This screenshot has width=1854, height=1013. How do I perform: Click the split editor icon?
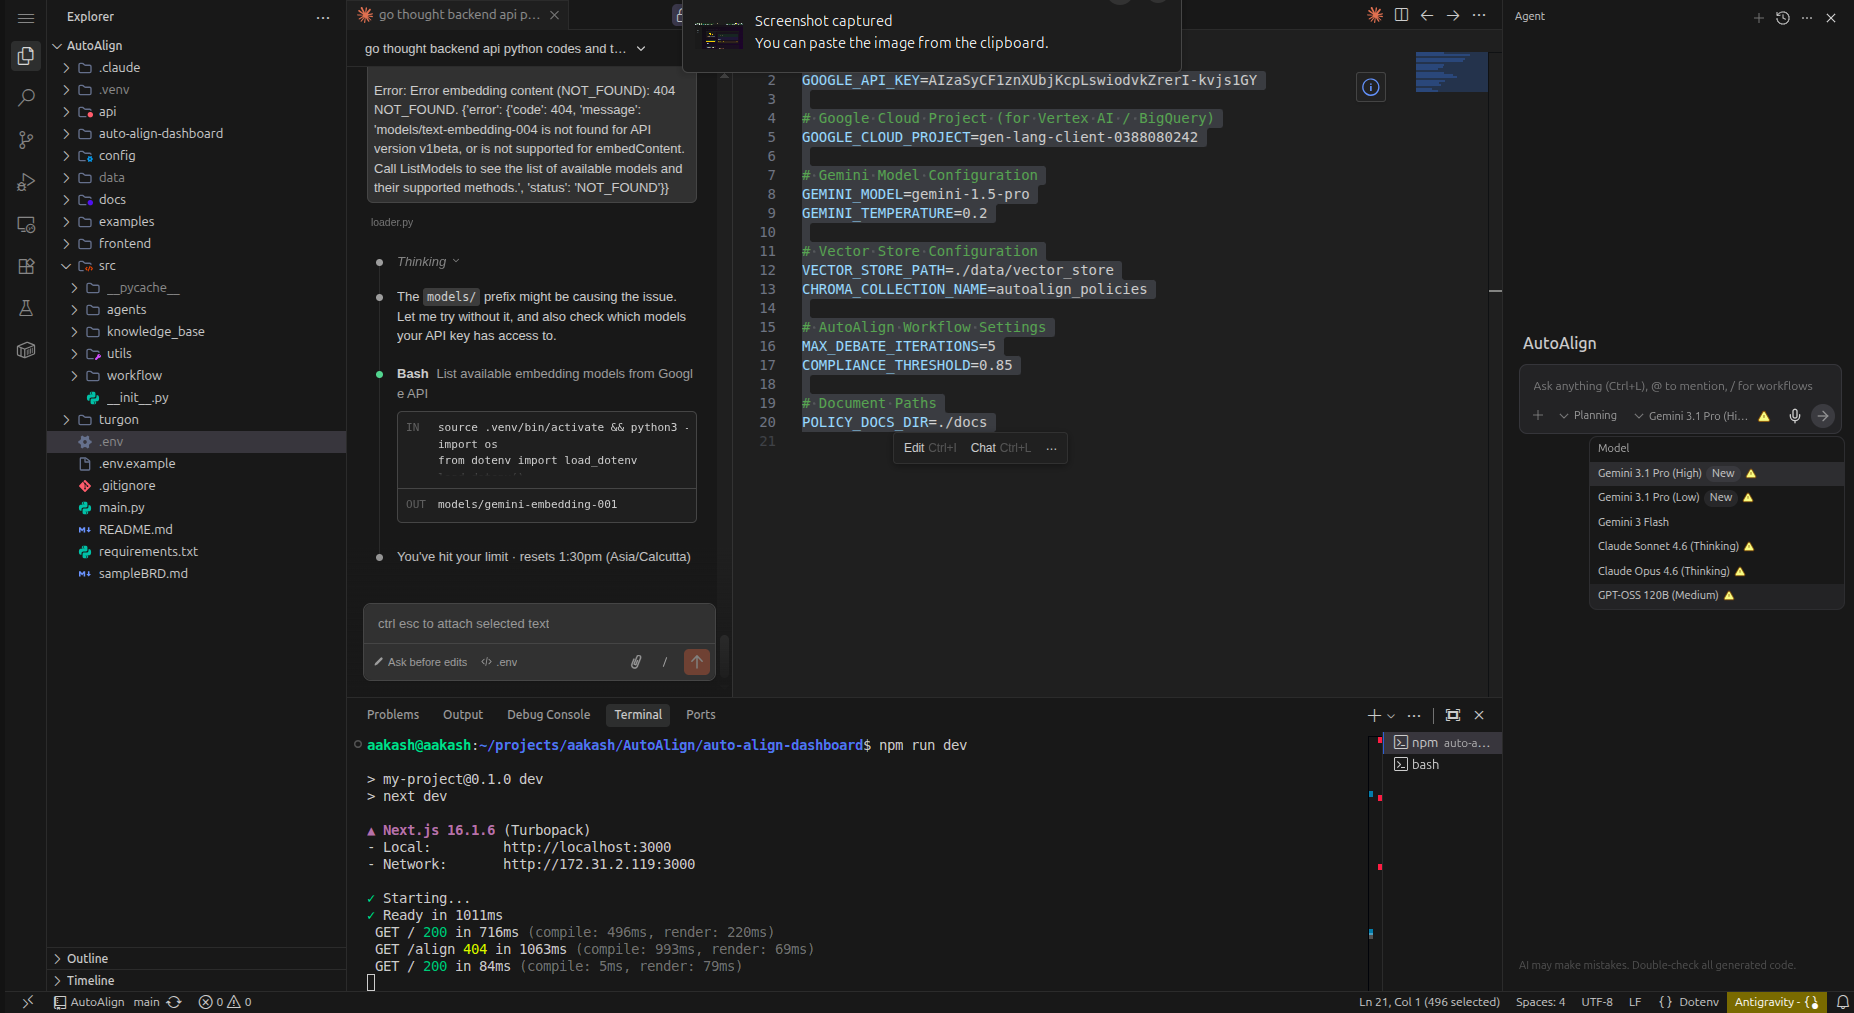coord(1401,15)
